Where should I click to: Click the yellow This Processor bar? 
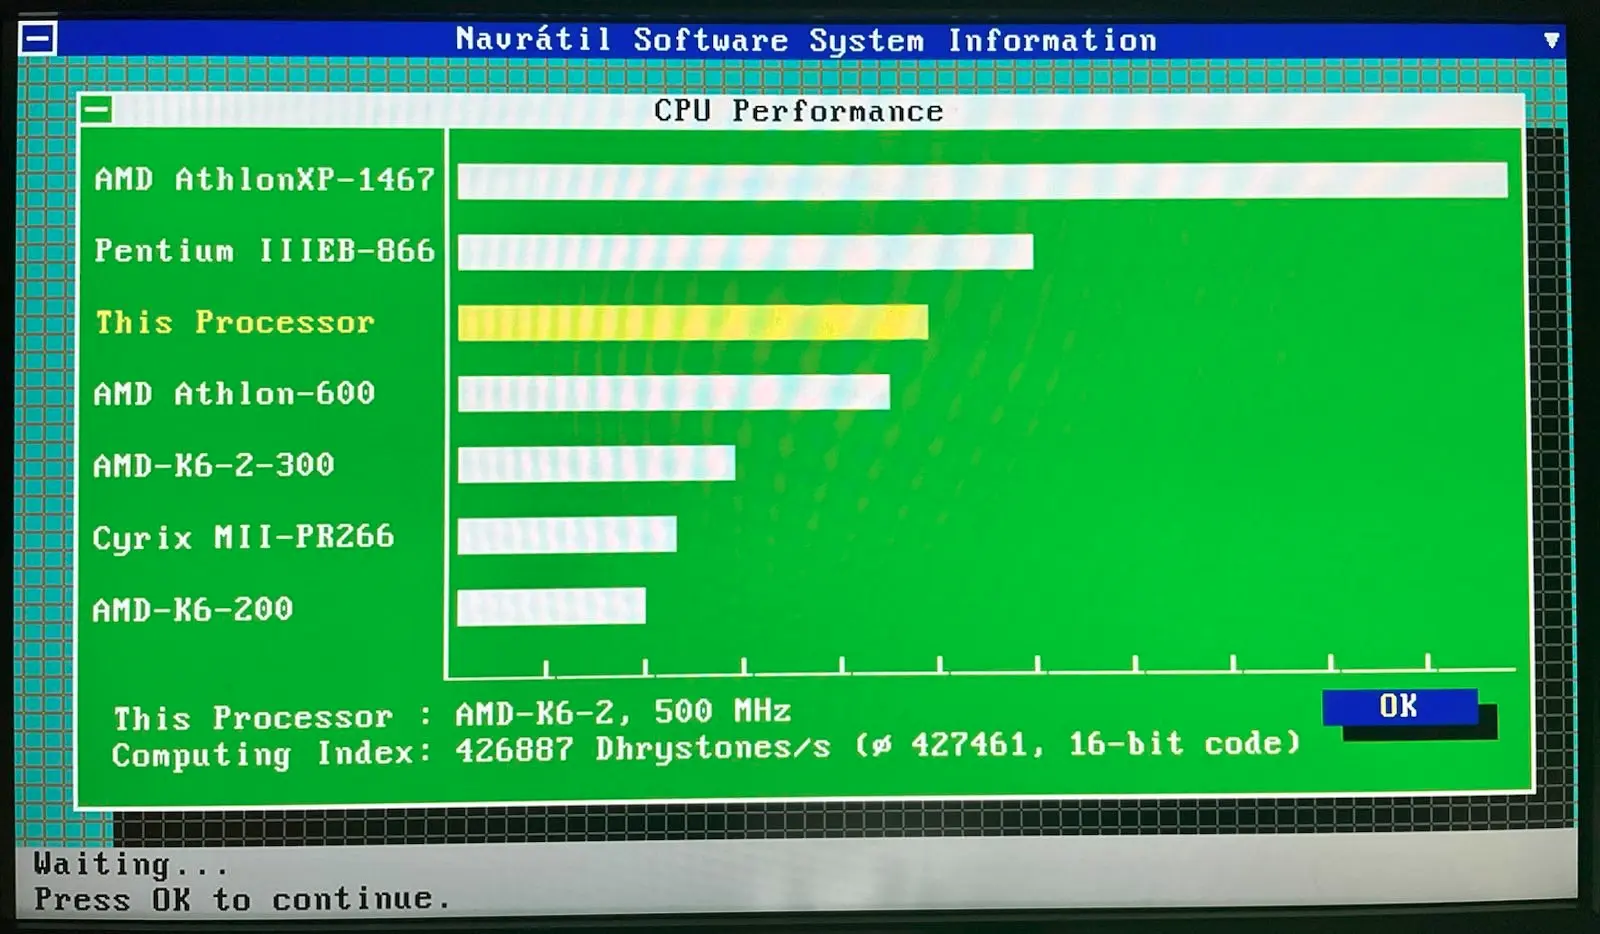pos(692,322)
